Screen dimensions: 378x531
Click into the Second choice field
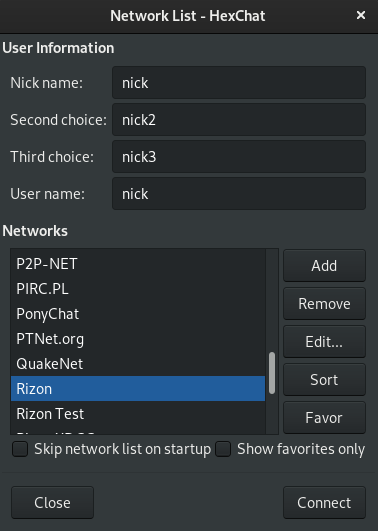click(x=239, y=120)
